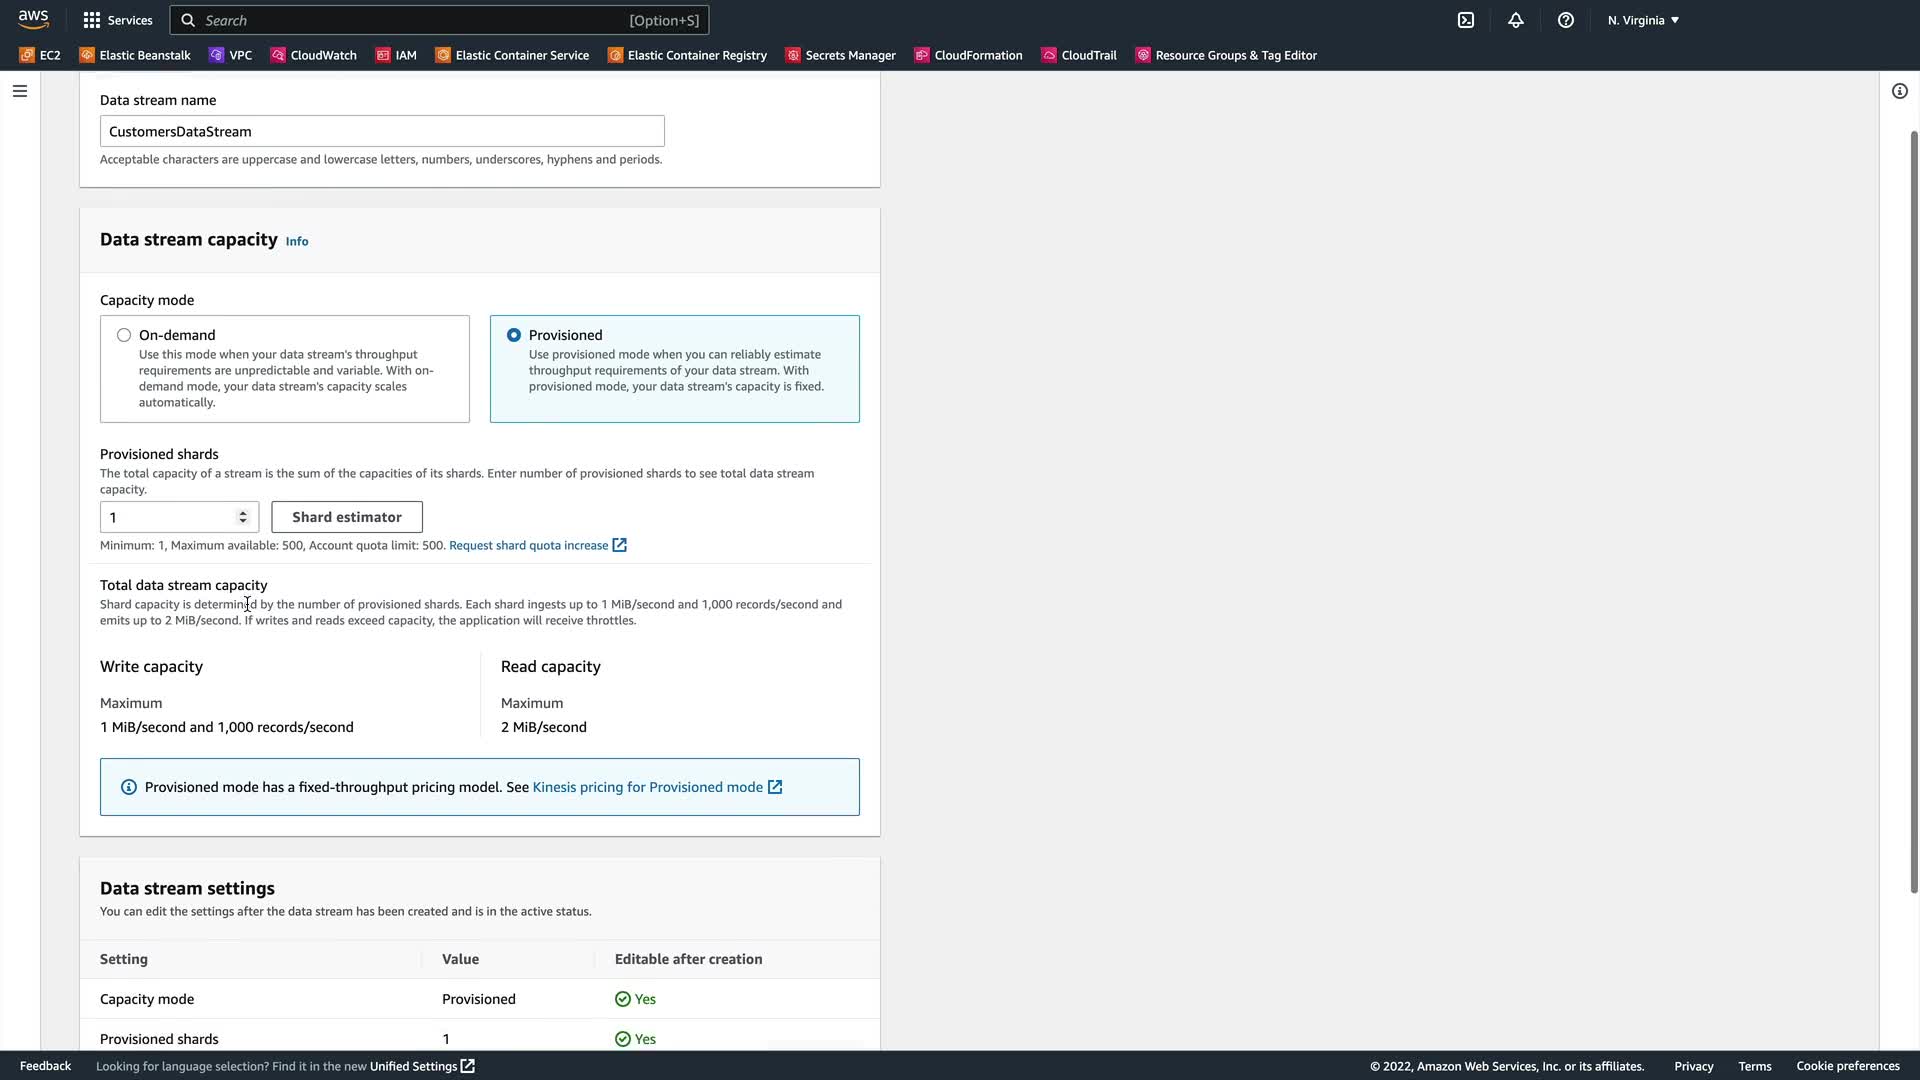Select the On-demand capacity mode
This screenshot has width=1920, height=1080.
click(124, 335)
